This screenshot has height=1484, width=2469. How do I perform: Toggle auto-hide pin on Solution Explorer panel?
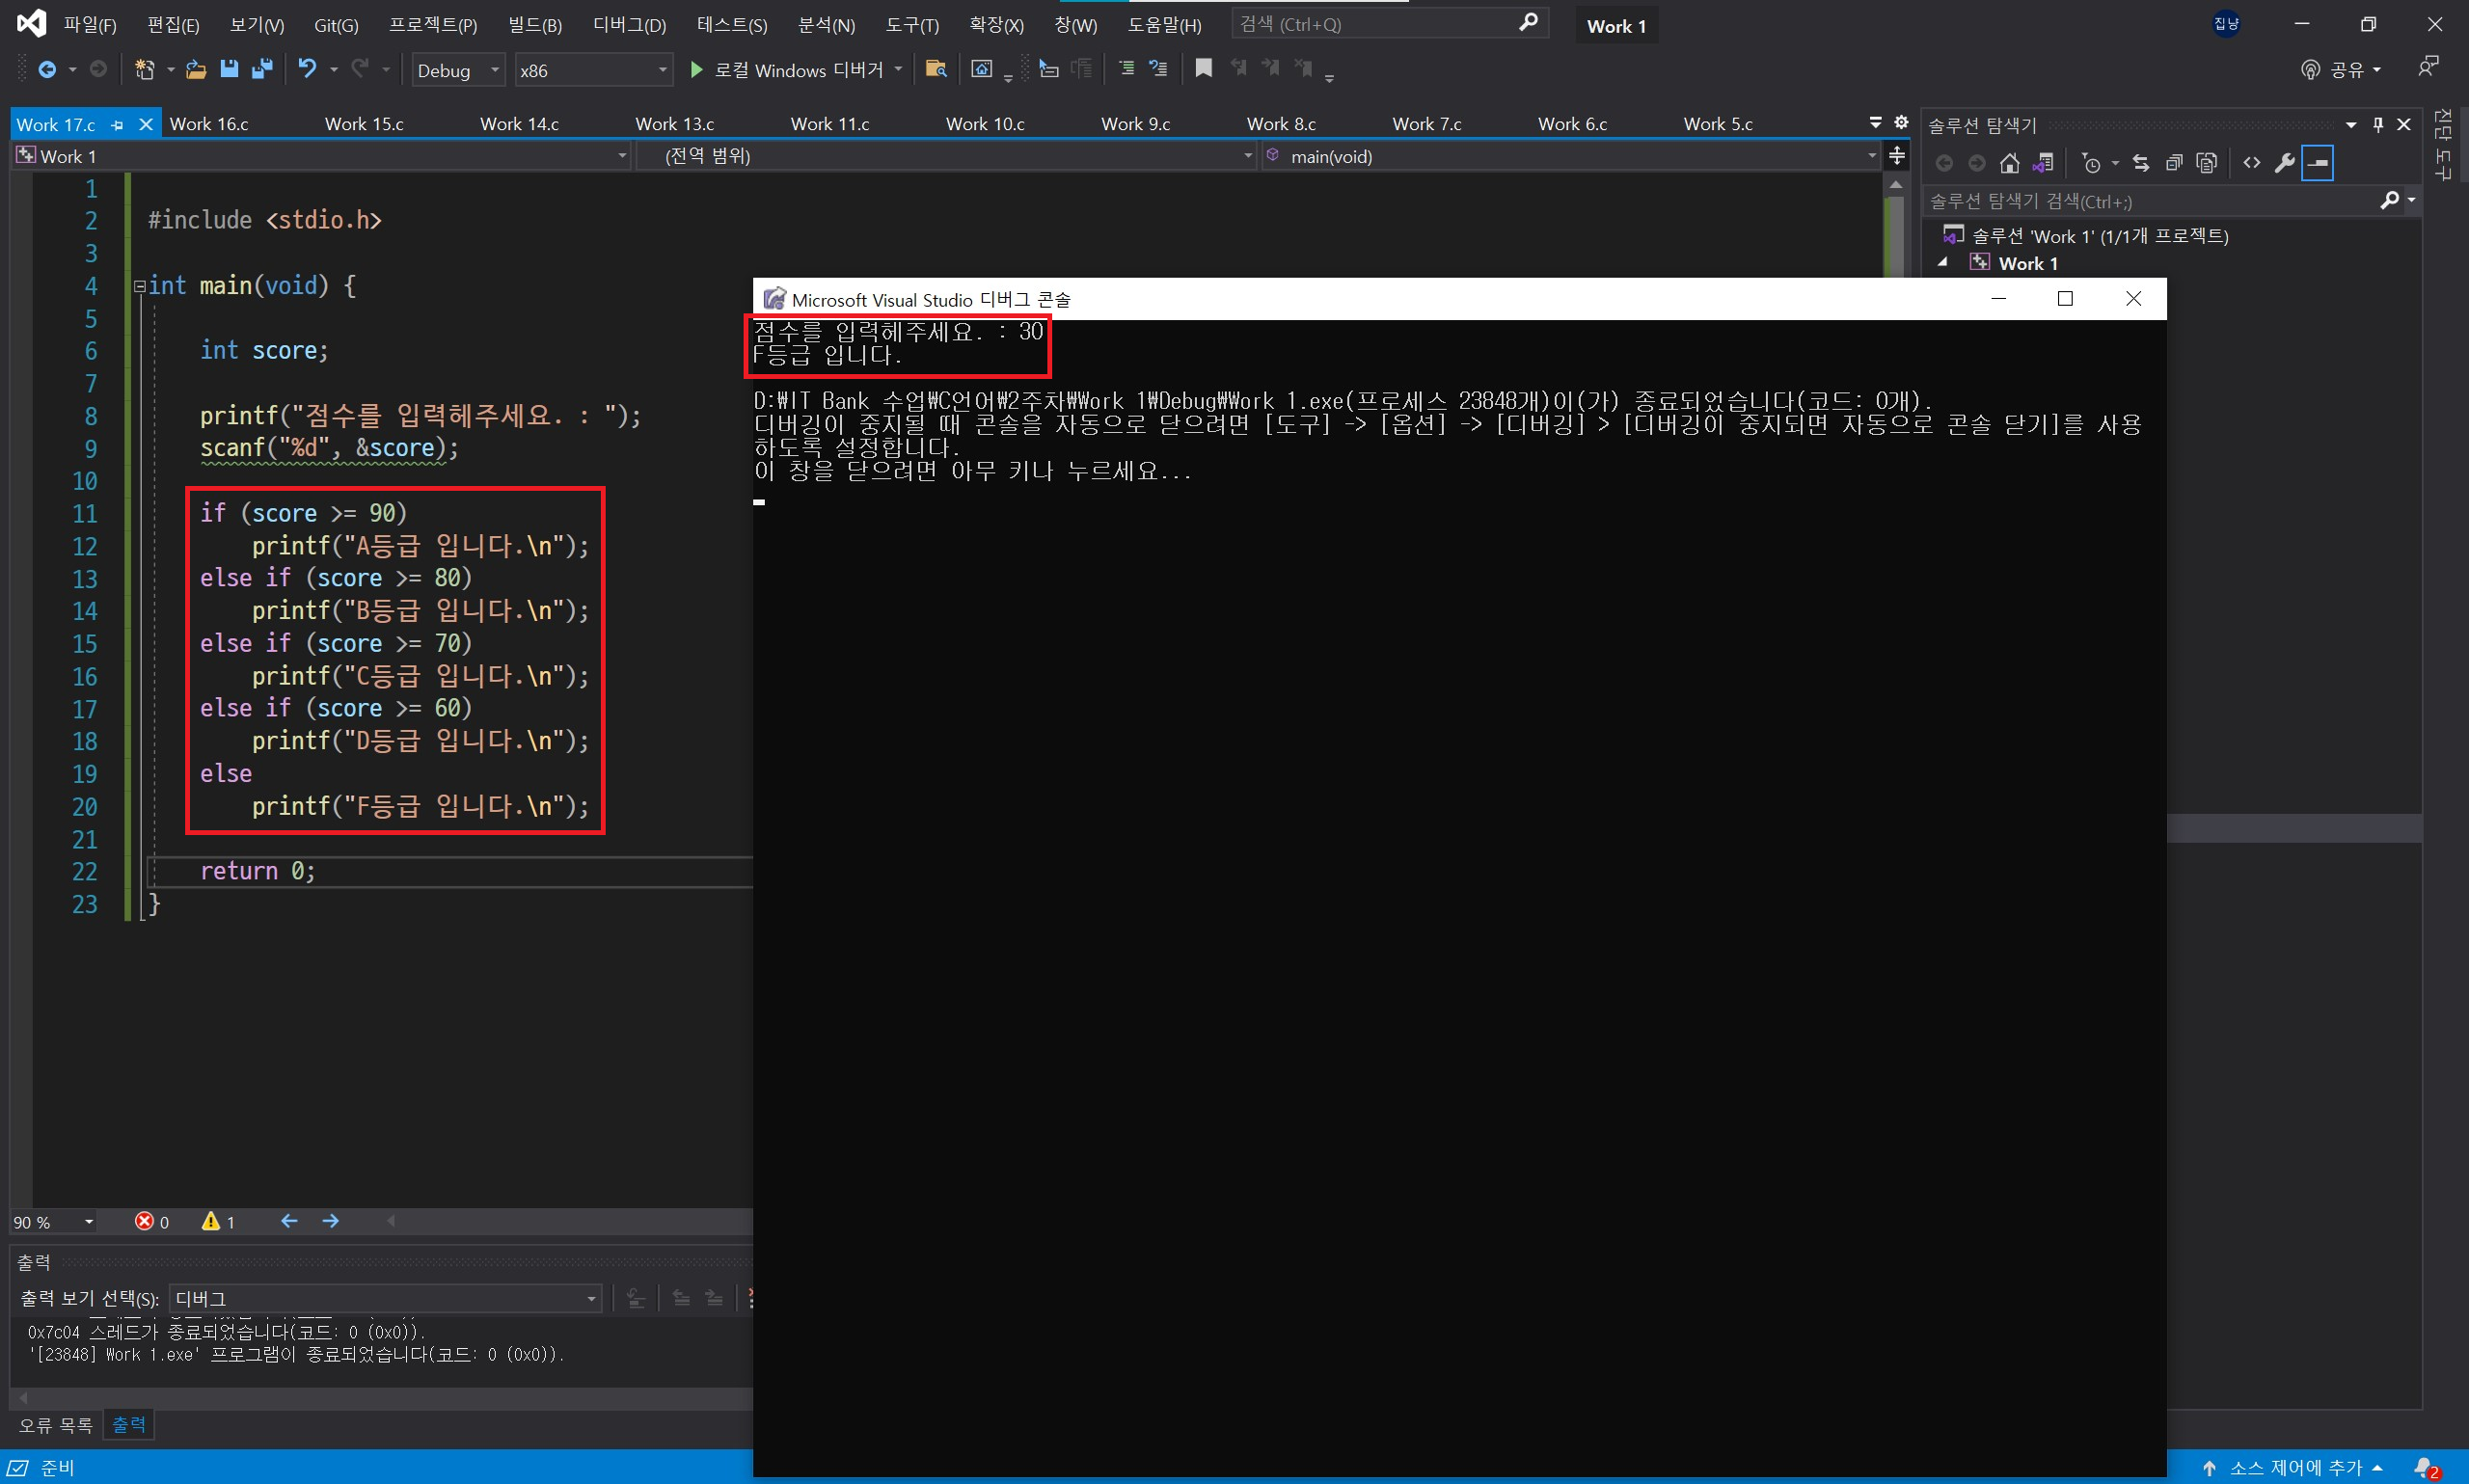pyautogui.click(x=2377, y=124)
